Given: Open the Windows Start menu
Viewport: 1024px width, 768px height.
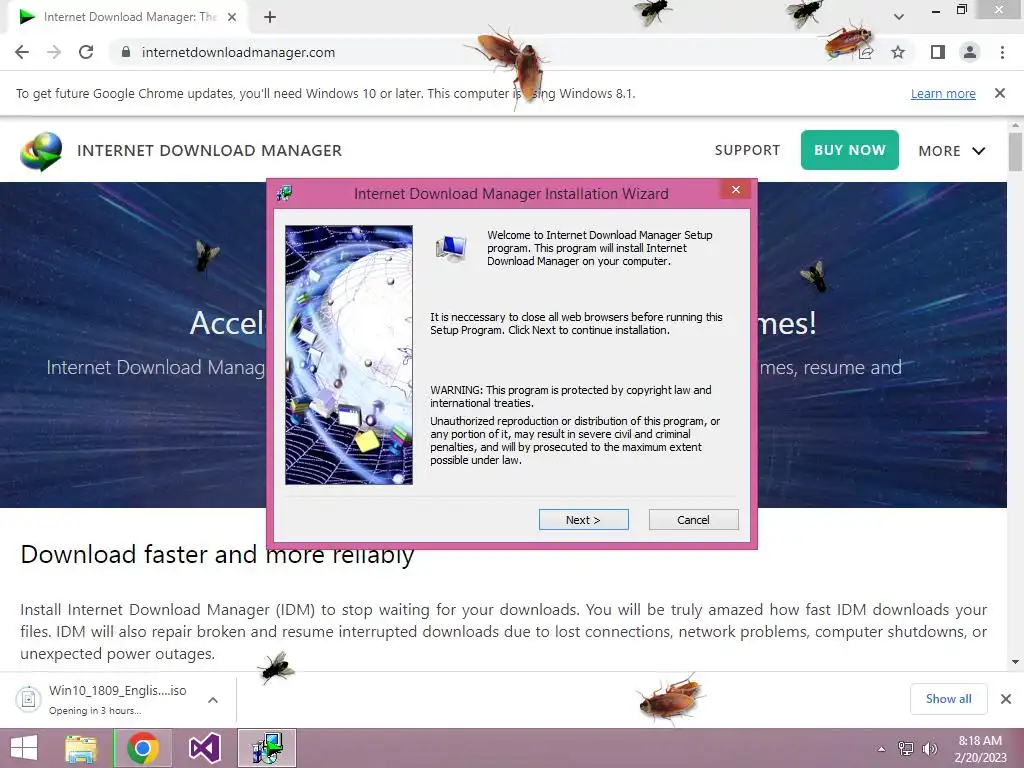Looking at the screenshot, I should pos(24,748).
